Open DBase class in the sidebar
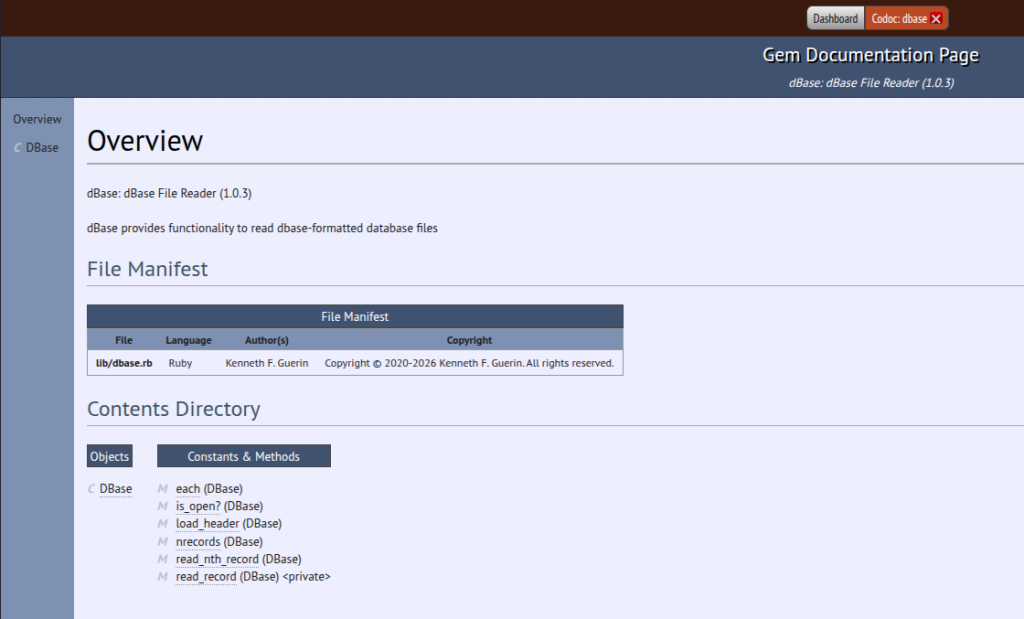The height and width of the screenshot is (619, 1024). point(42,148)
